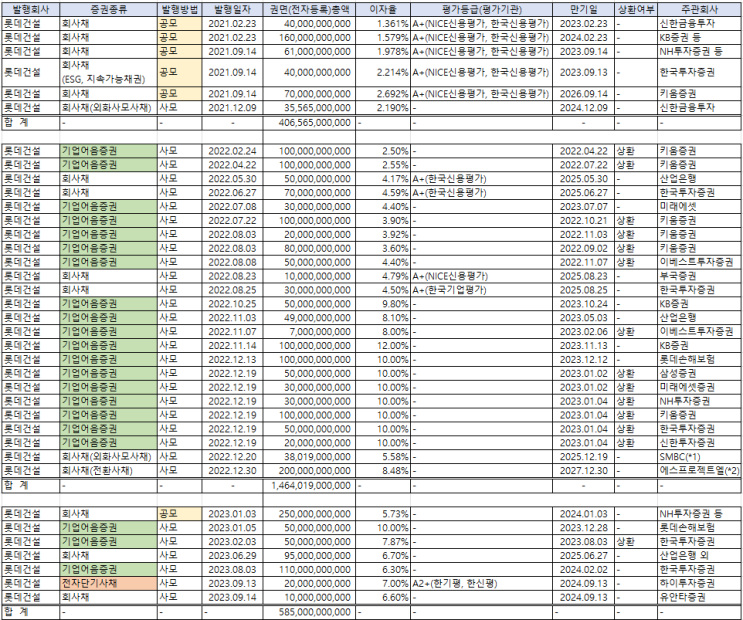Select the 이자율 column header
This screenshot has height=620, width=743.
(x=383, y=9)
